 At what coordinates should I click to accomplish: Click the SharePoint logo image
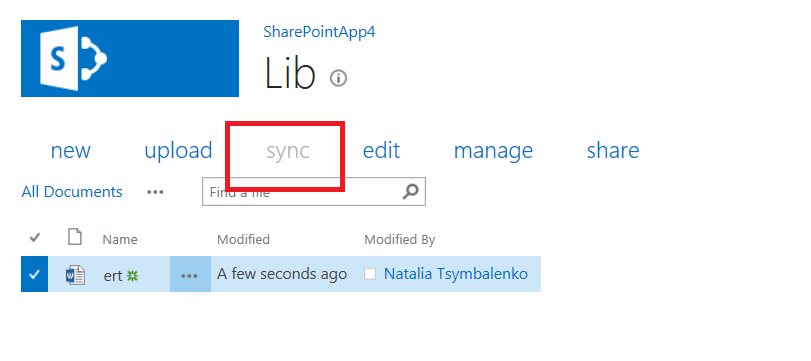pos(130,58)
